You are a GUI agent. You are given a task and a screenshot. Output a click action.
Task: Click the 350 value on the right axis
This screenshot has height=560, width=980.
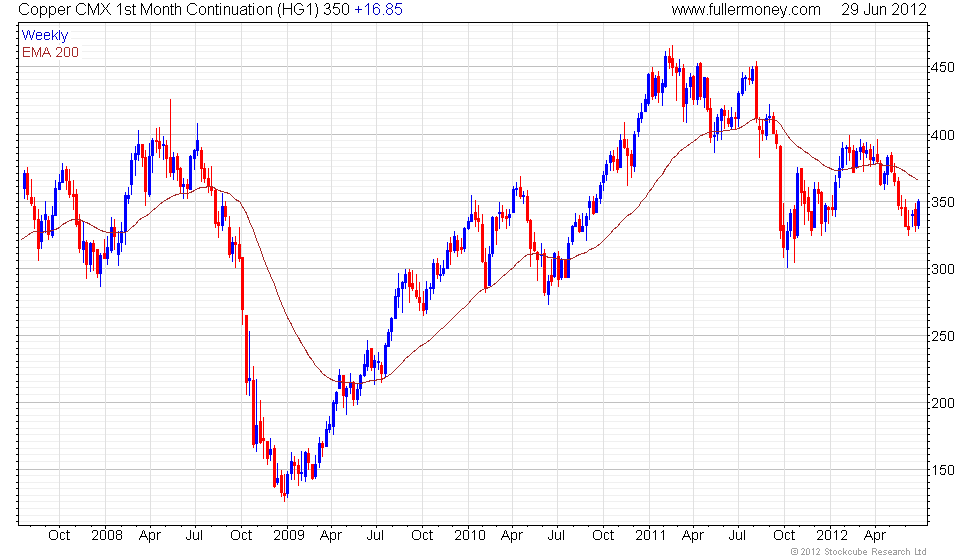[942, 202]
